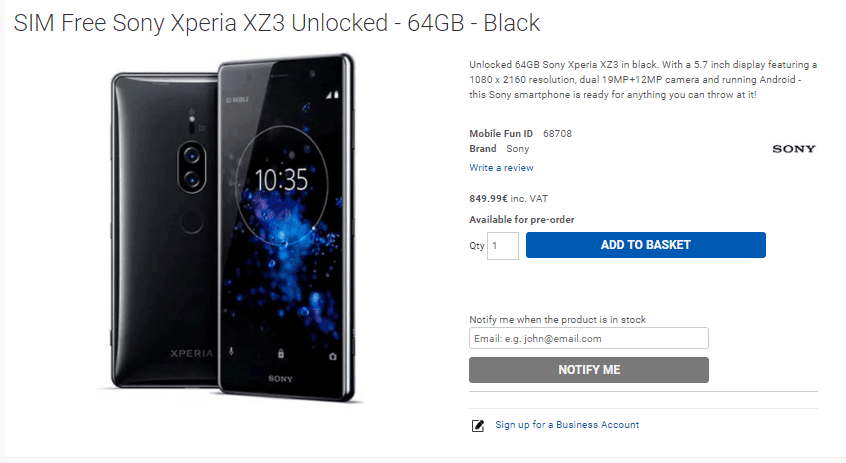Click the 10:35 clock on the phone display

pyautogui.click(x=281, y=180)
